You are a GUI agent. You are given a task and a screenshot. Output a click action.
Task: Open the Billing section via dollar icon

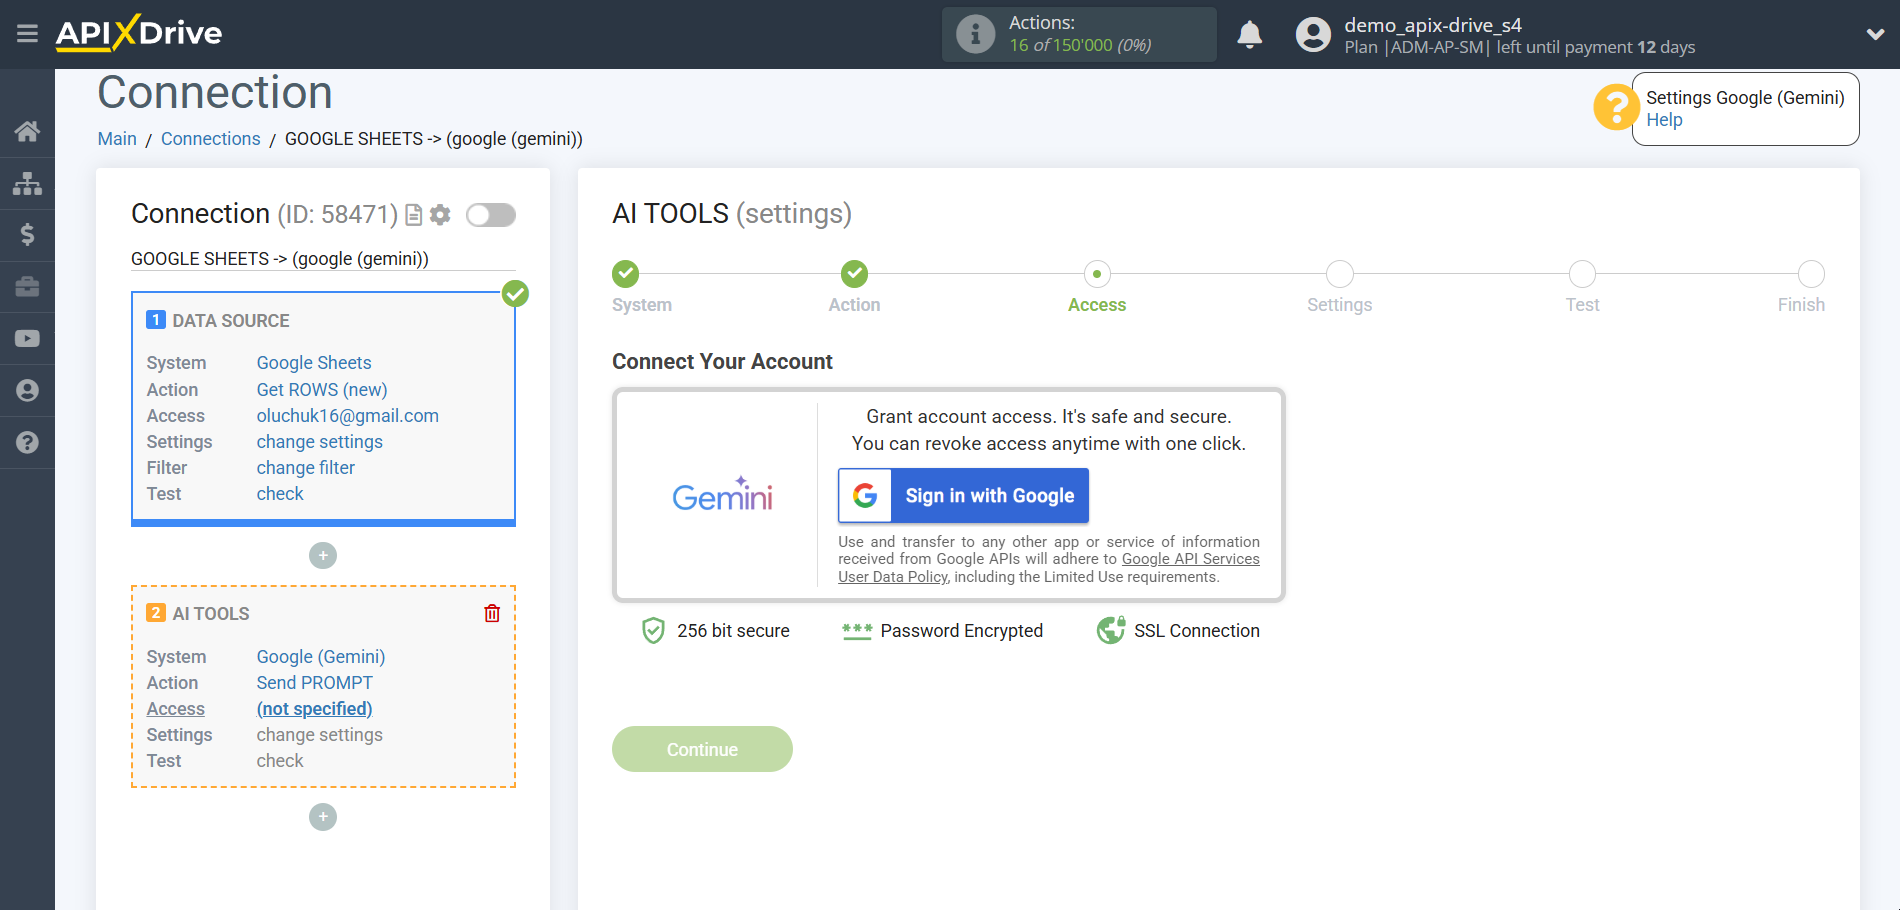(x=27, y=235)
